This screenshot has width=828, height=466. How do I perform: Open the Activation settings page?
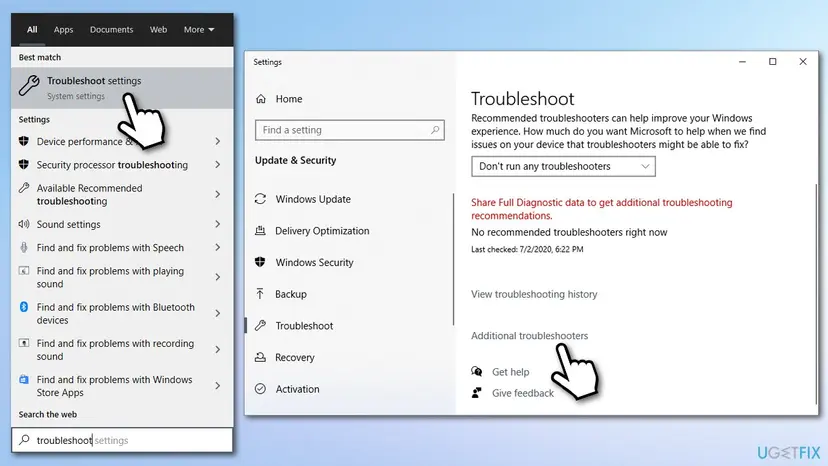[x=297, y=389]
